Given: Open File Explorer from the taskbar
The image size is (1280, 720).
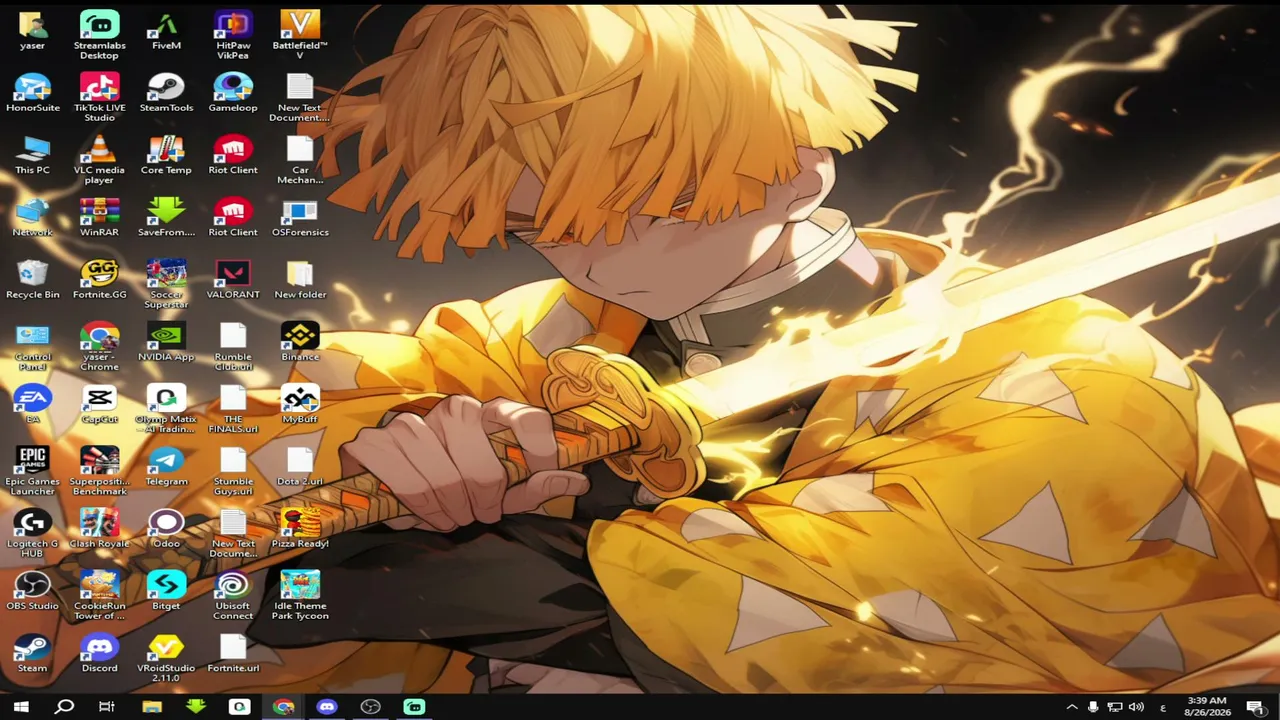Looking at the screenshot, I should 152,707.
